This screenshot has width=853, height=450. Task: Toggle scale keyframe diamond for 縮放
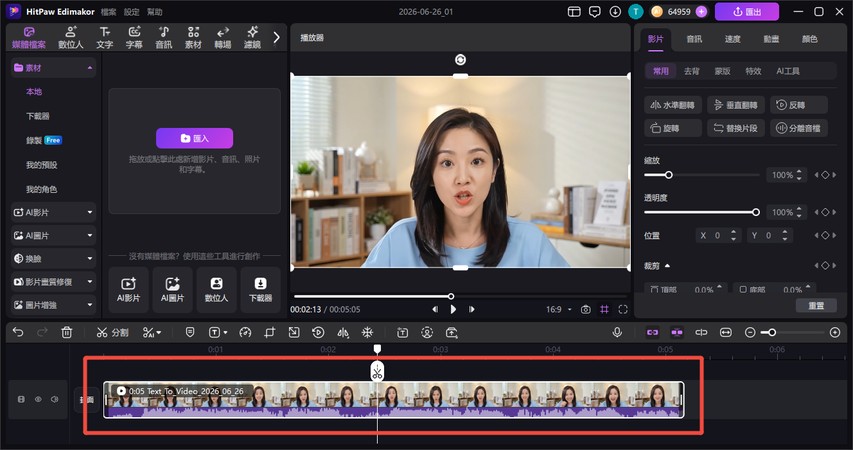point(825,175)
